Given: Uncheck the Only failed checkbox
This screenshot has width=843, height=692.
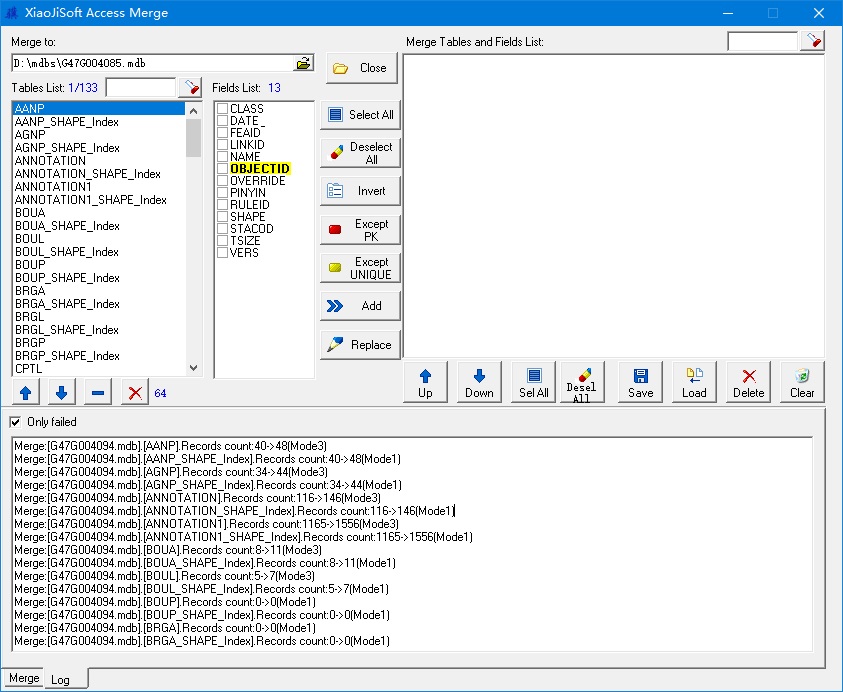Looking at the screenshot, I should tap(16, 422).
